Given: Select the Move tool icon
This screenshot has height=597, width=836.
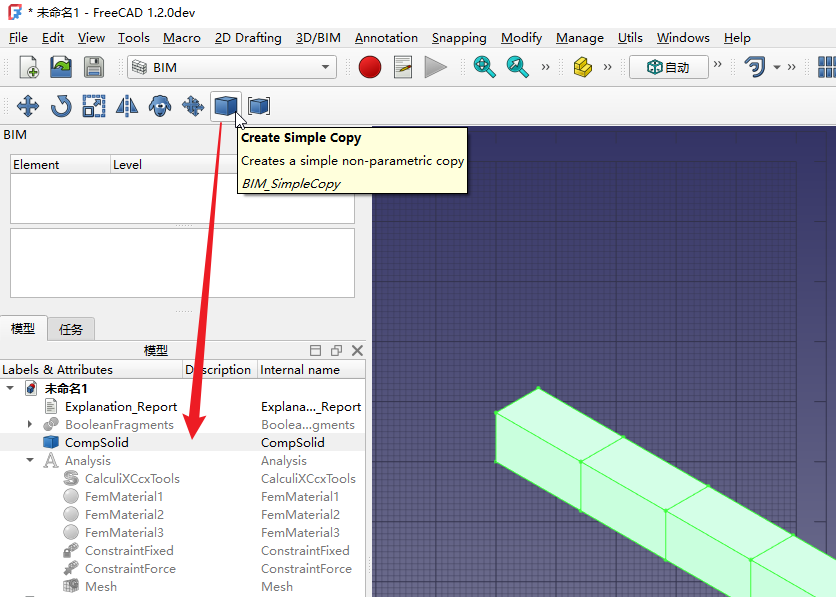Looking at the screenshot, I should [x=28, y=105].
